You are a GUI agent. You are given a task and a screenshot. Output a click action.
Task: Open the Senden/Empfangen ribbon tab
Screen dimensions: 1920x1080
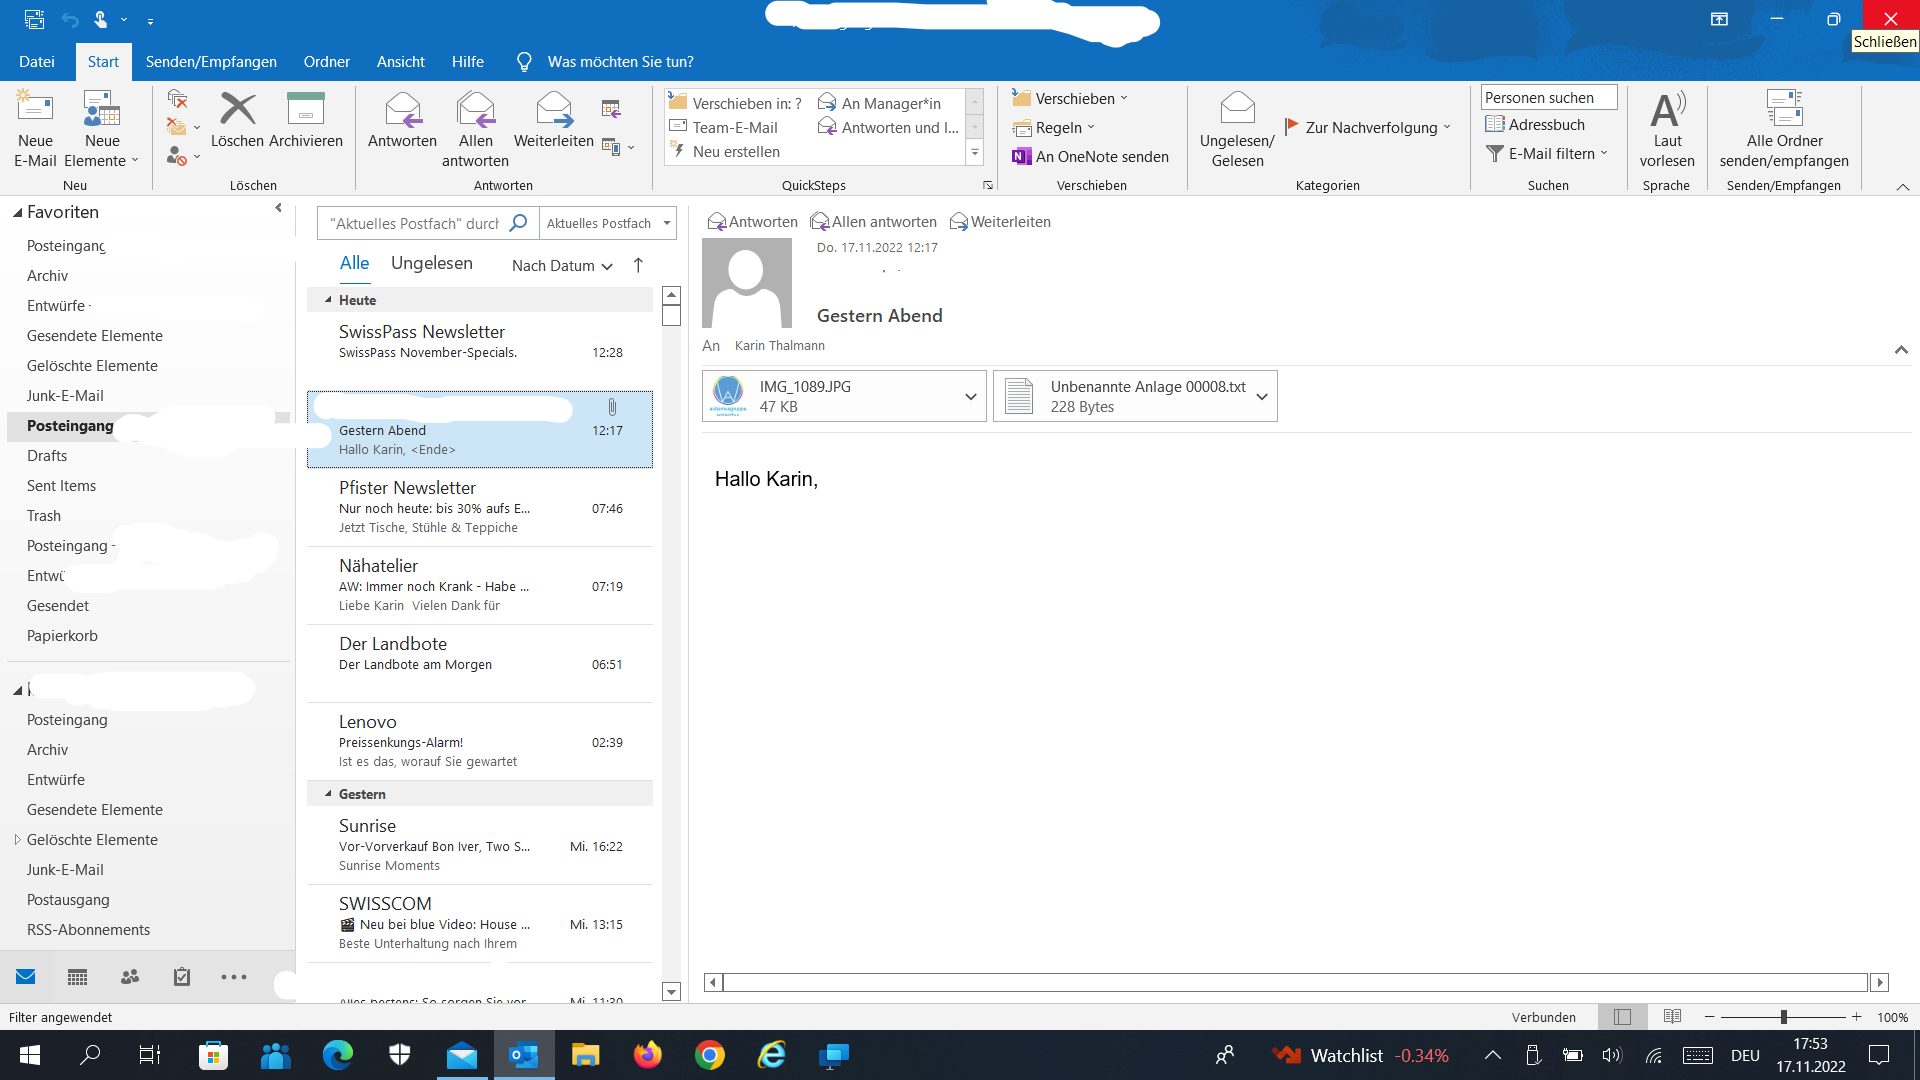pos(211,62)
